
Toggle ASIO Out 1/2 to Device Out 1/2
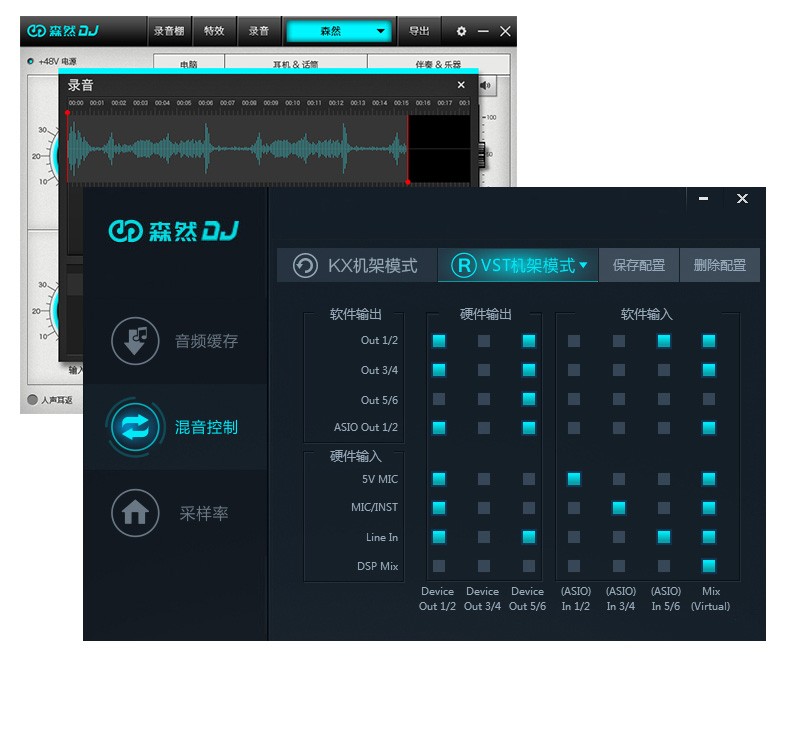(x=439, y=428)
